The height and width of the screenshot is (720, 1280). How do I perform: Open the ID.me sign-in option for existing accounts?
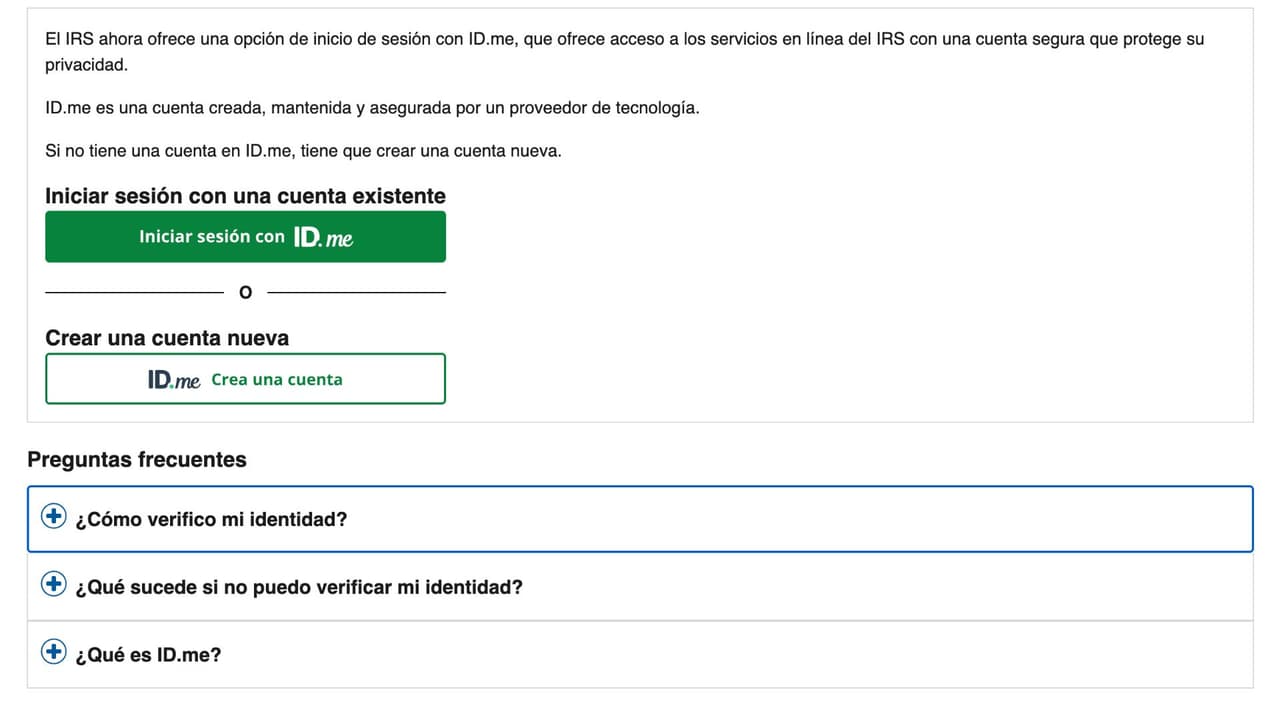245,237
